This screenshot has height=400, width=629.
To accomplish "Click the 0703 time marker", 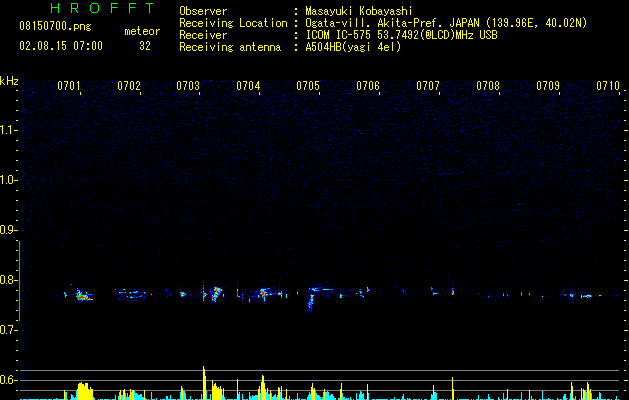I will [x=188, y=86].
